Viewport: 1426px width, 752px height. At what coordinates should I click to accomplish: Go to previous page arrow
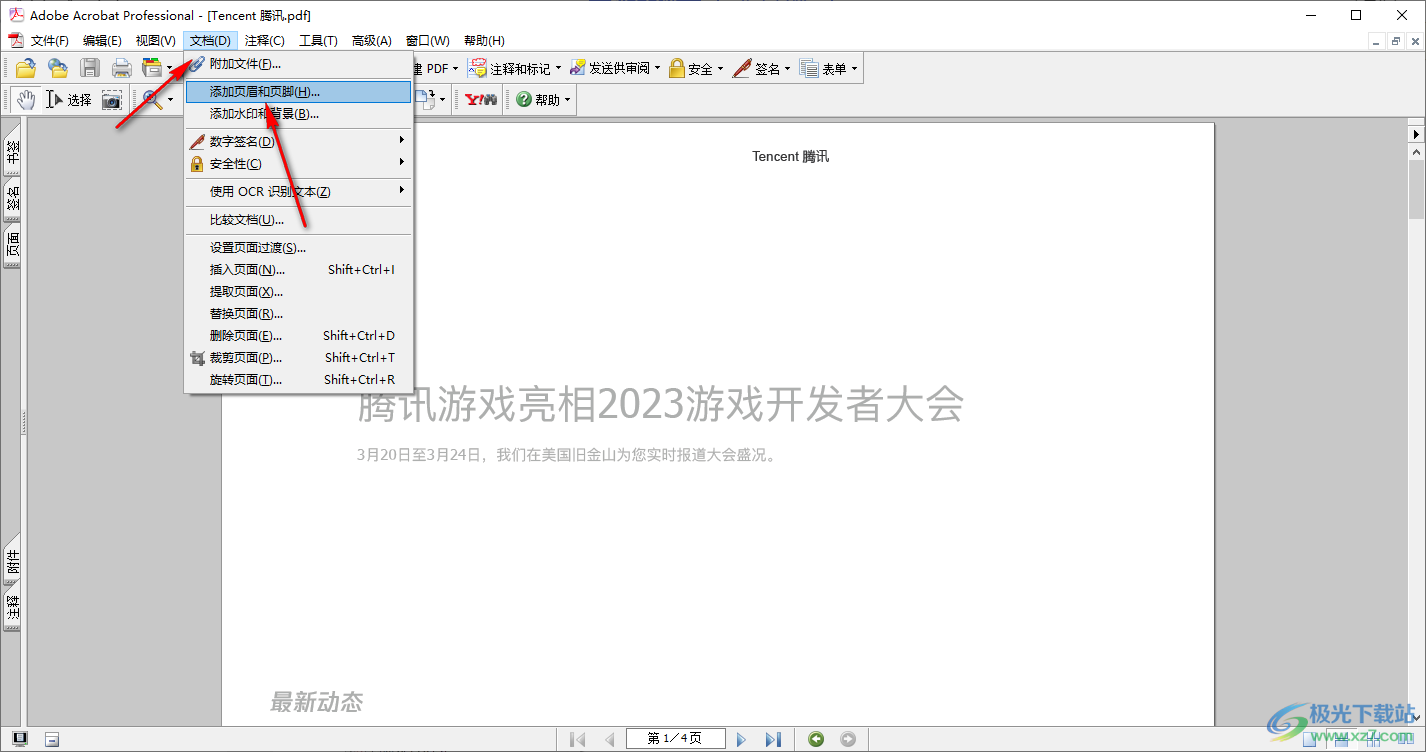610,739
